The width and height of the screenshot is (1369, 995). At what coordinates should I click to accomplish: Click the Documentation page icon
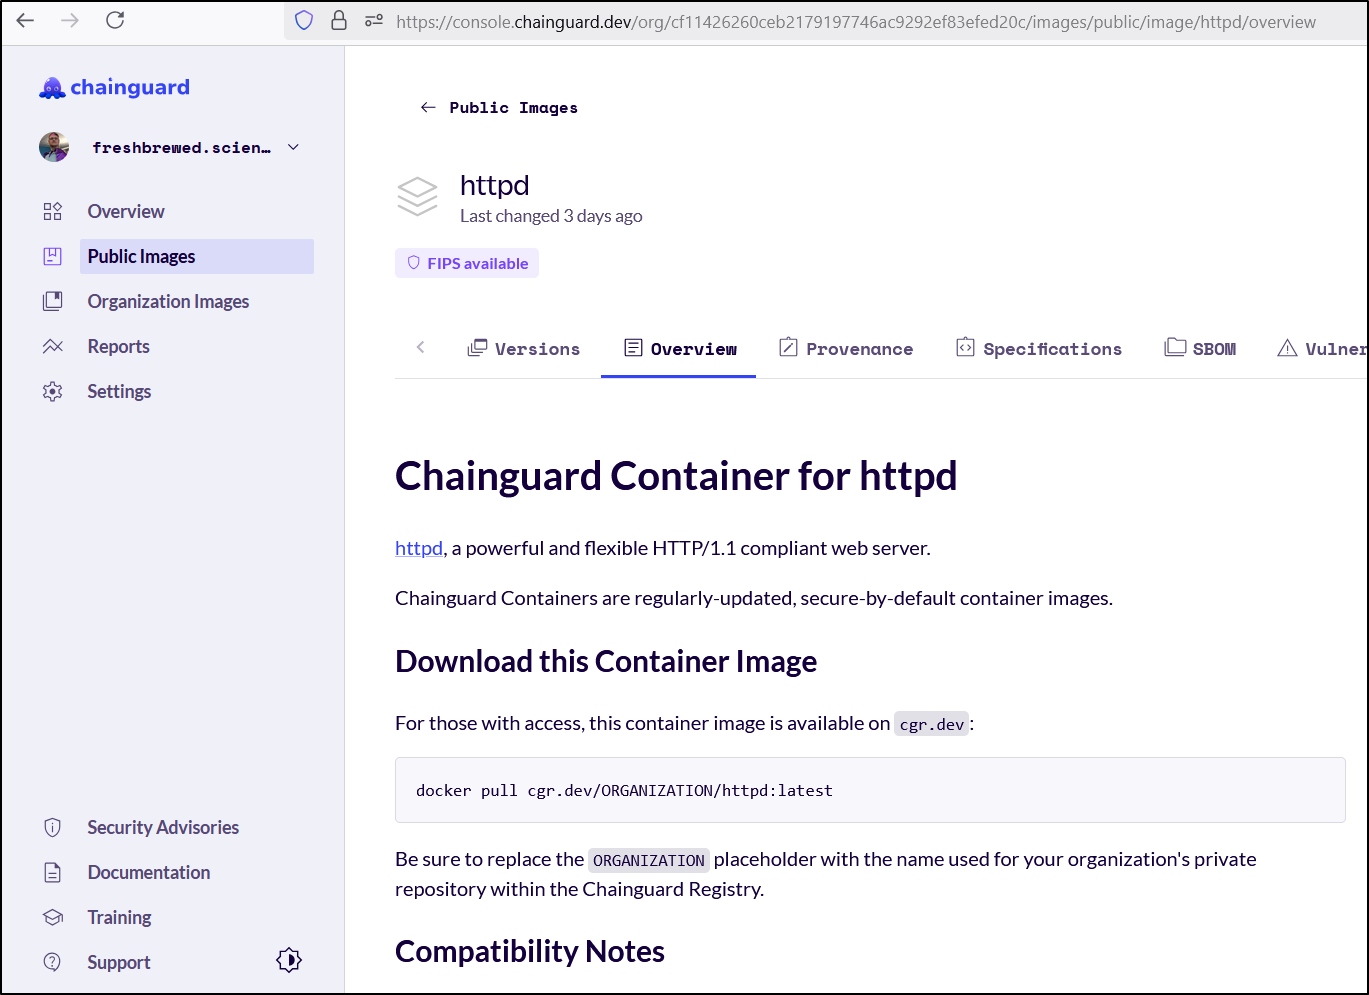[x=53, y=872]
